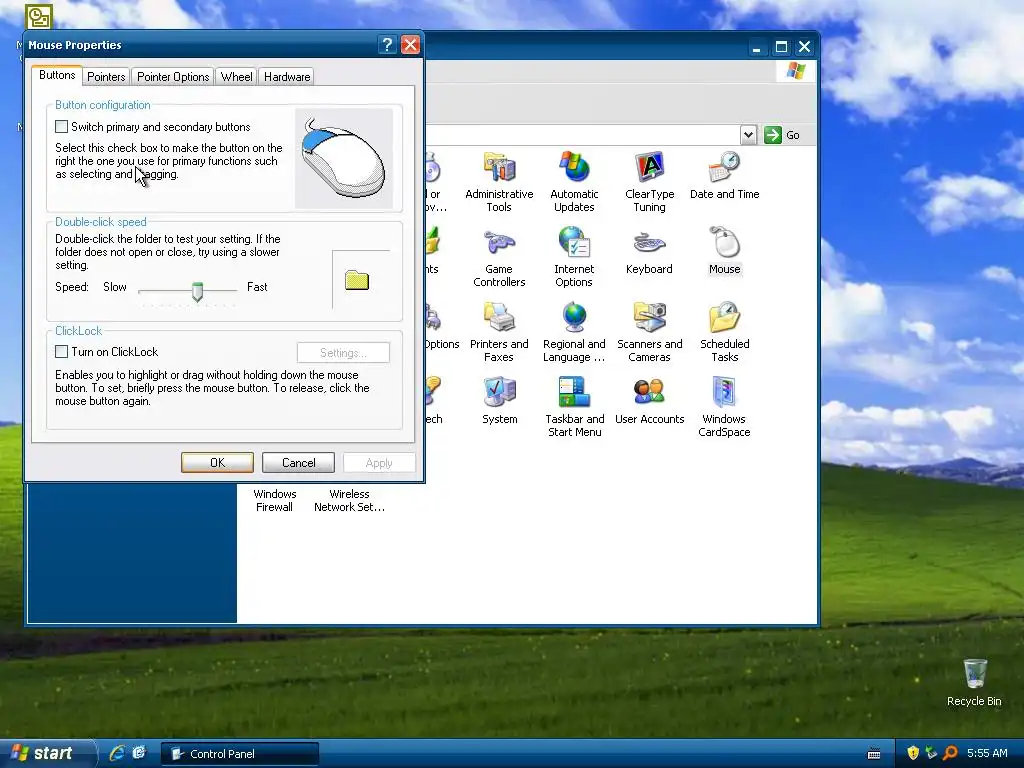Viewport: 1024px width, 768px height.
Task: Open Taskbar and Start Menu icon
Action: pos(575,407)
